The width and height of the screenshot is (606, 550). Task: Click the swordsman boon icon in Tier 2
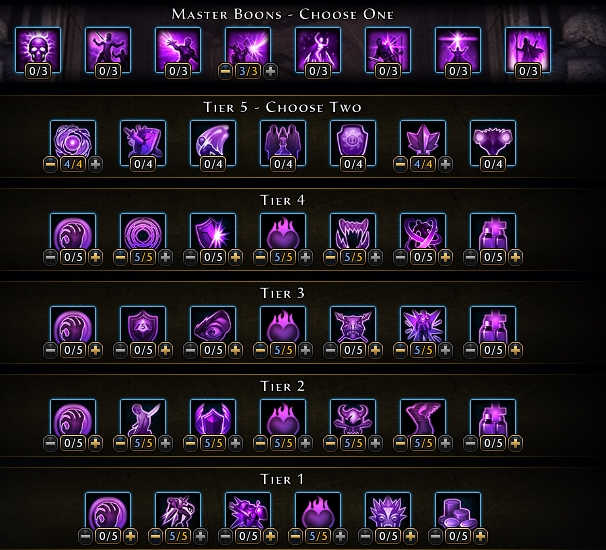coord(143,418)
